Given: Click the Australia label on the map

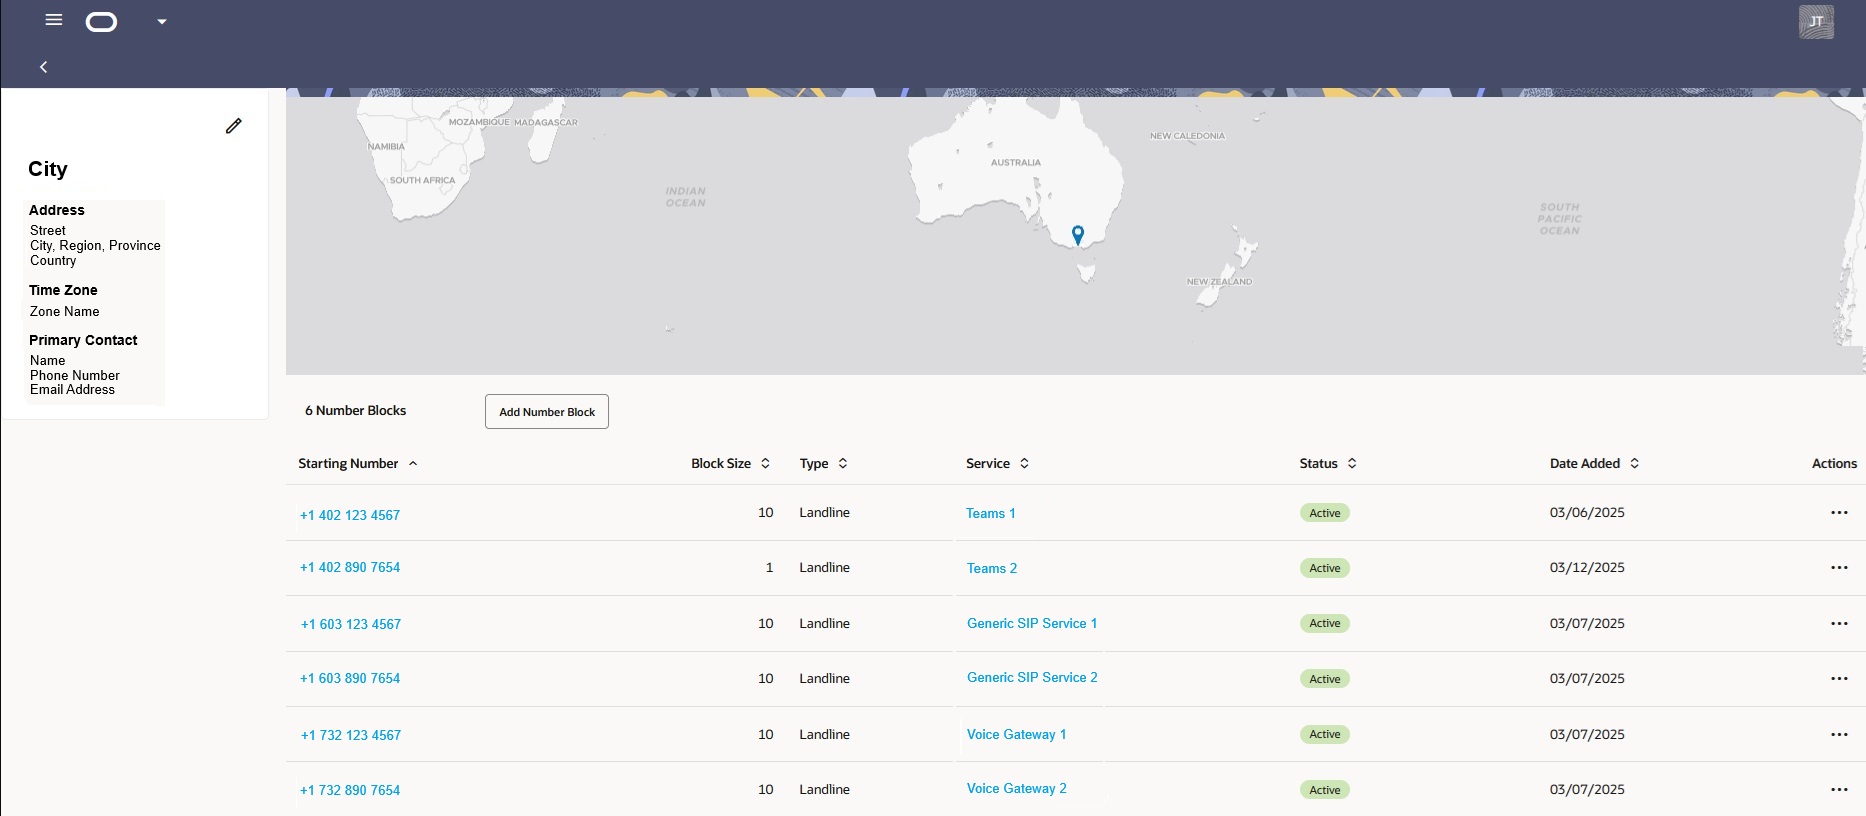Looking at the screenshot, I should pos(1016,163).
